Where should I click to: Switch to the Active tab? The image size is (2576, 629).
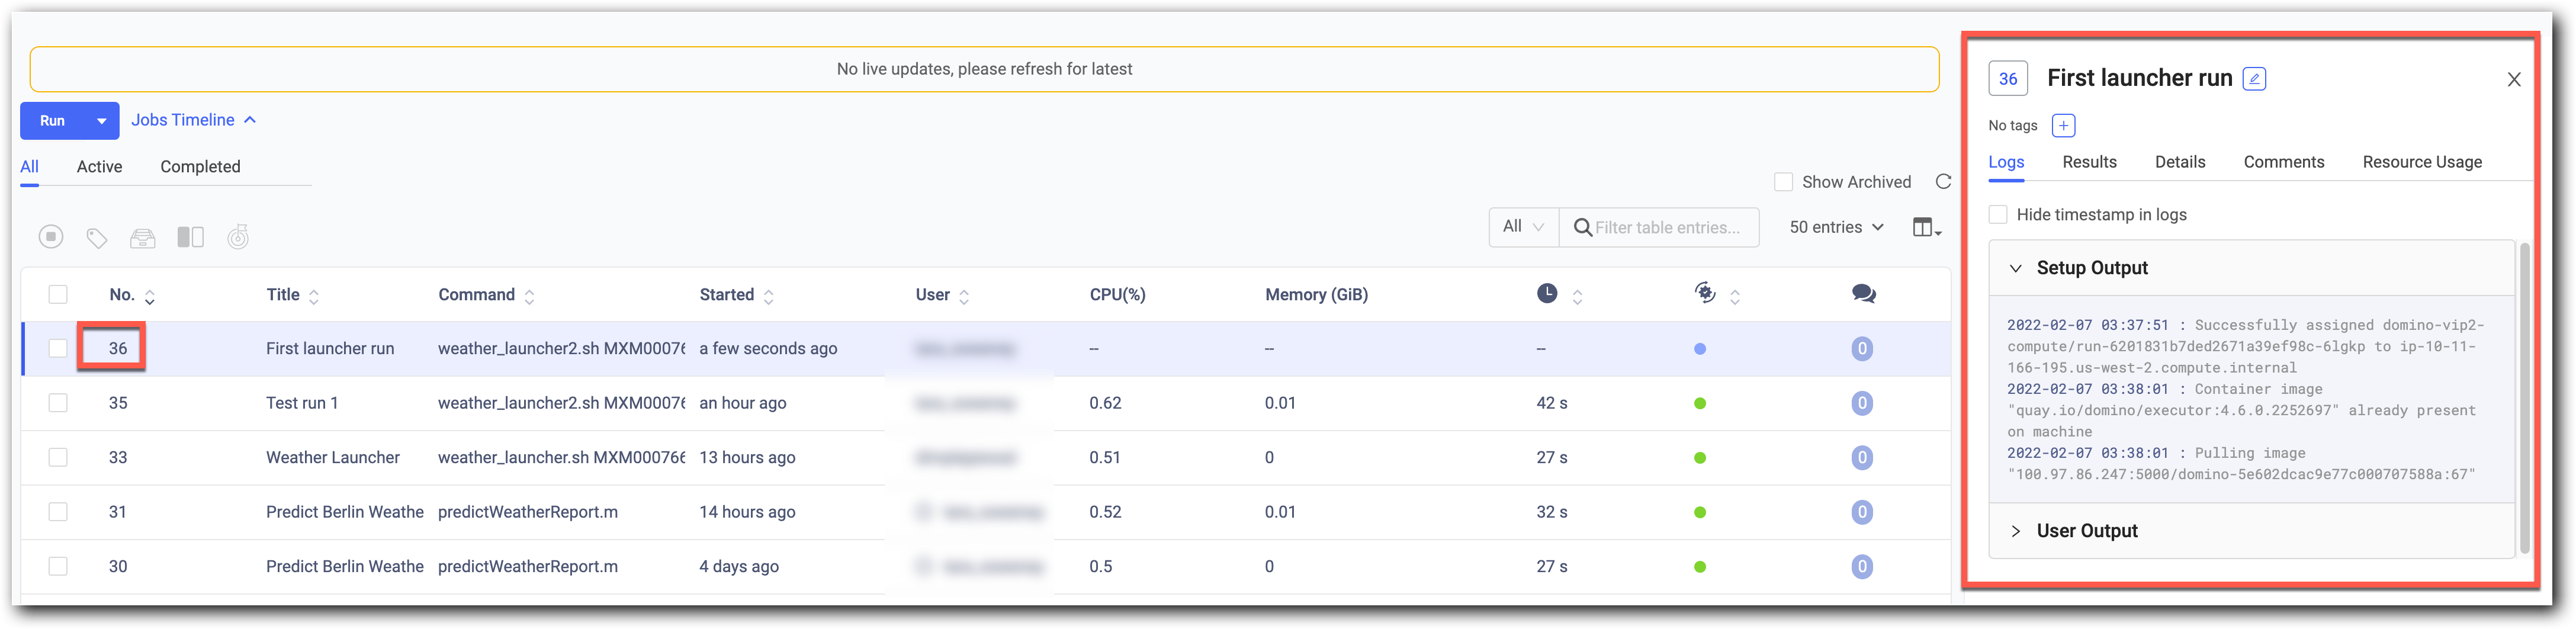[x=99, y=167]
